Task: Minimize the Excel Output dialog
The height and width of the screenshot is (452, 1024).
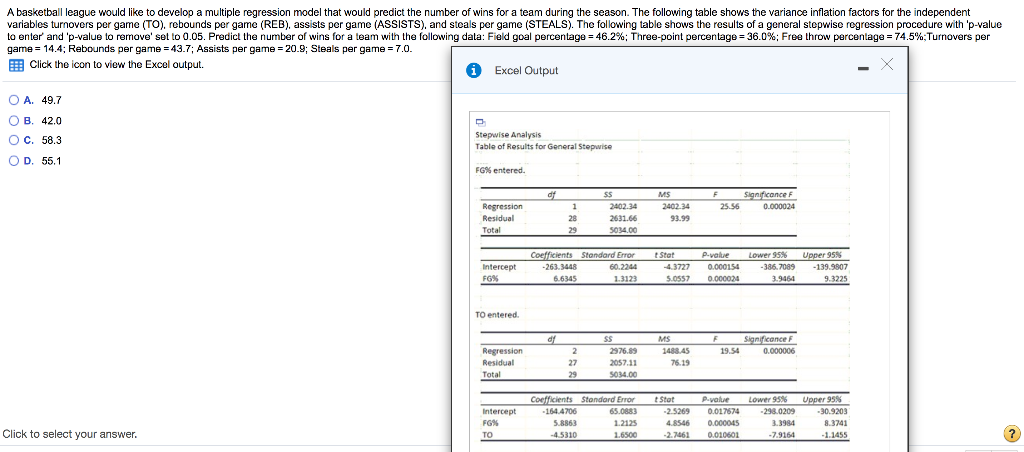Action: click(863, 66)
